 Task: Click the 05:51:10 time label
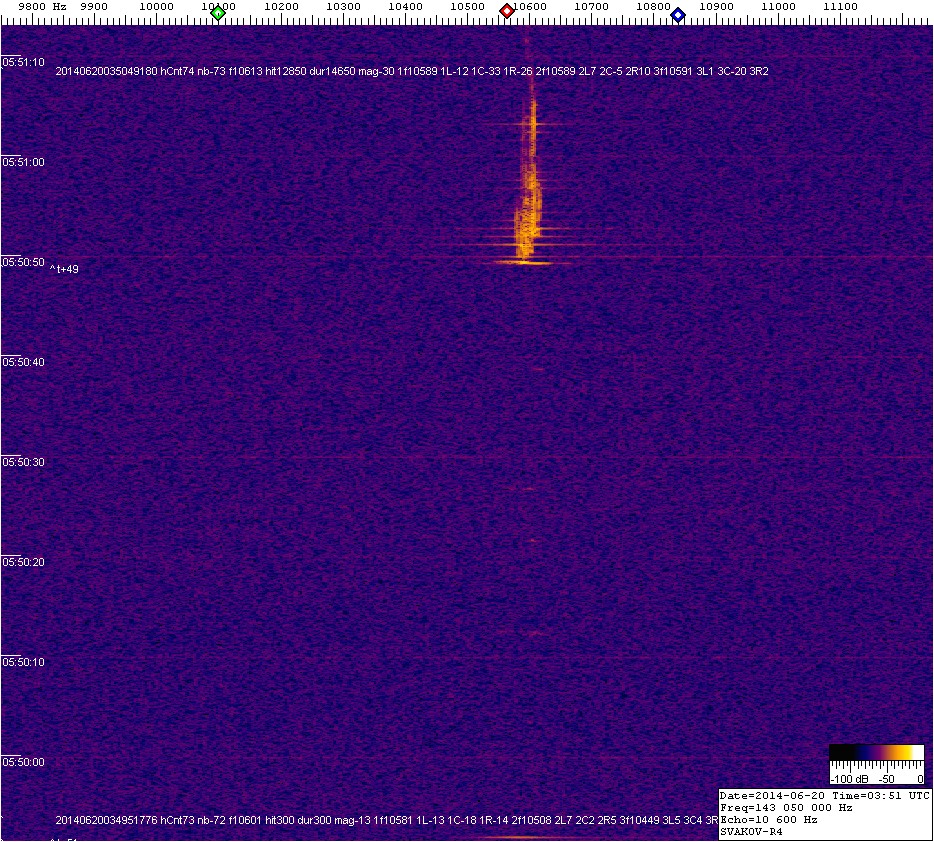pos(24,62)
